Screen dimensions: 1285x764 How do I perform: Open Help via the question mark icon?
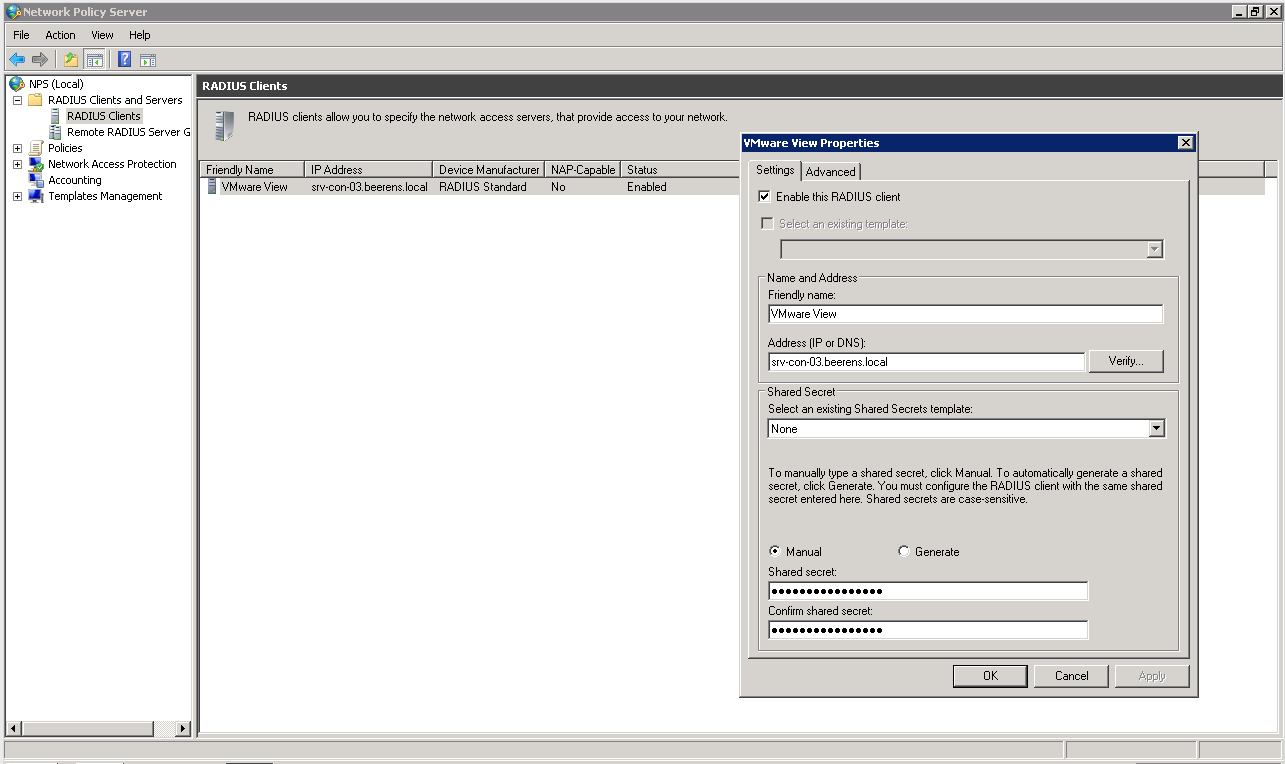[x=124, y=59]
